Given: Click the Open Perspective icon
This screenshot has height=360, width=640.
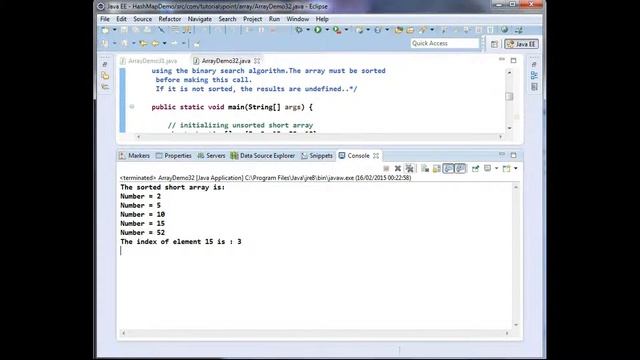Looking at the screenshot, I should (x=494, y=44).
